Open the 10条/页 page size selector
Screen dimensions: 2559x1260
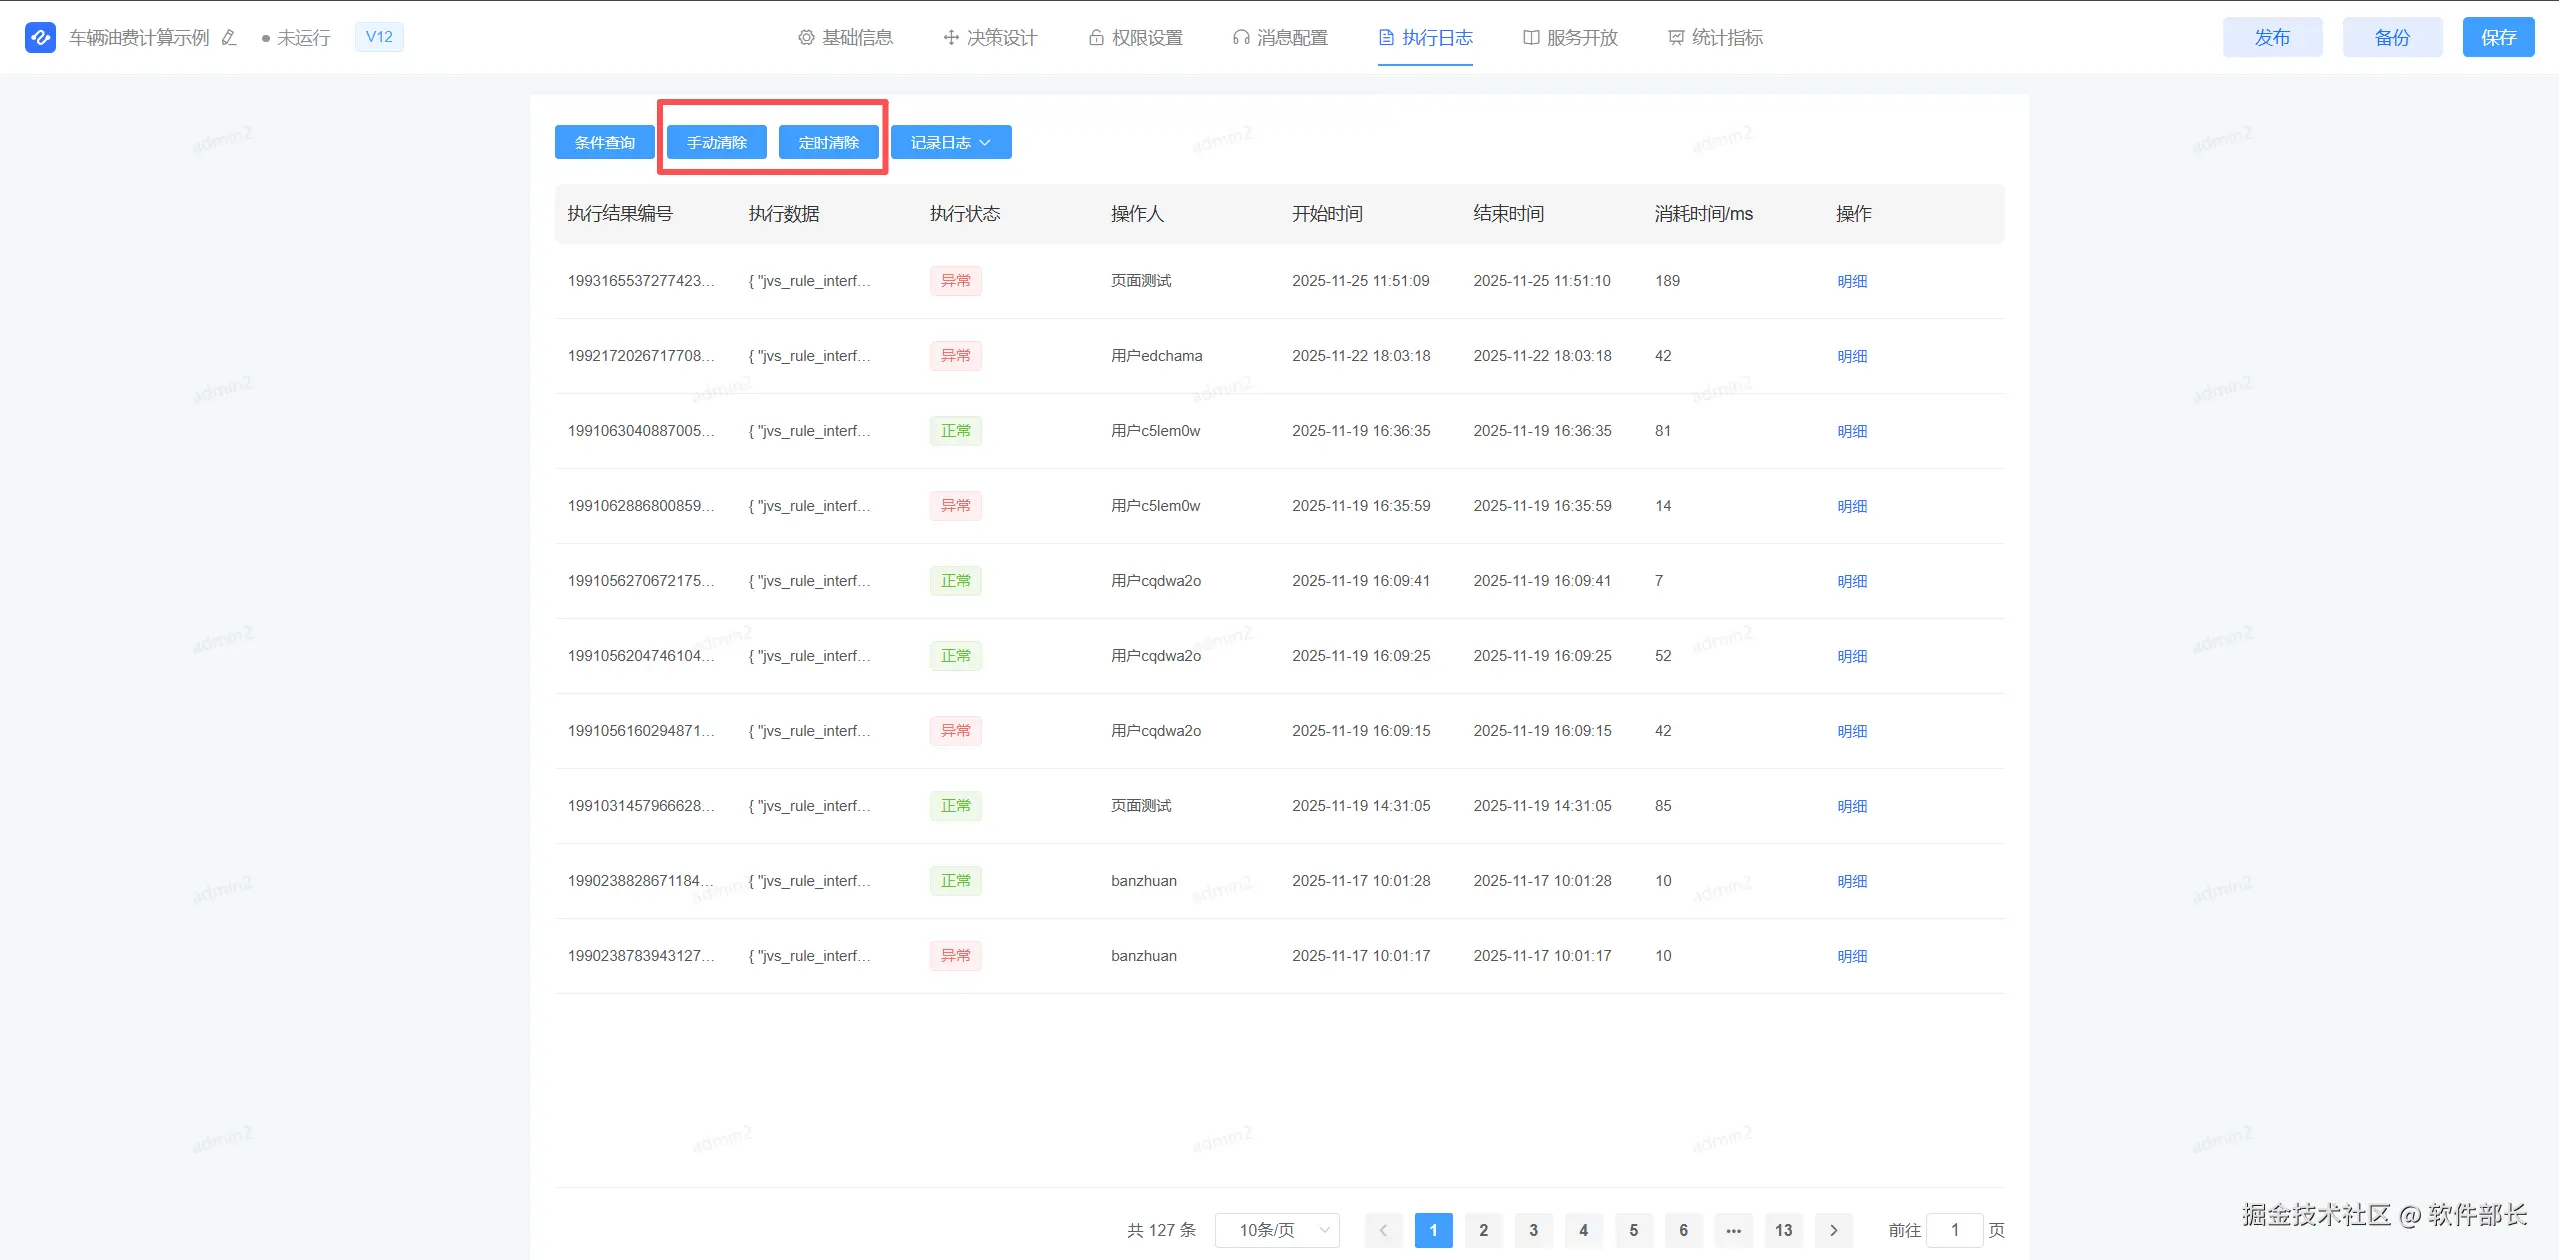tap(1277, 1230)
